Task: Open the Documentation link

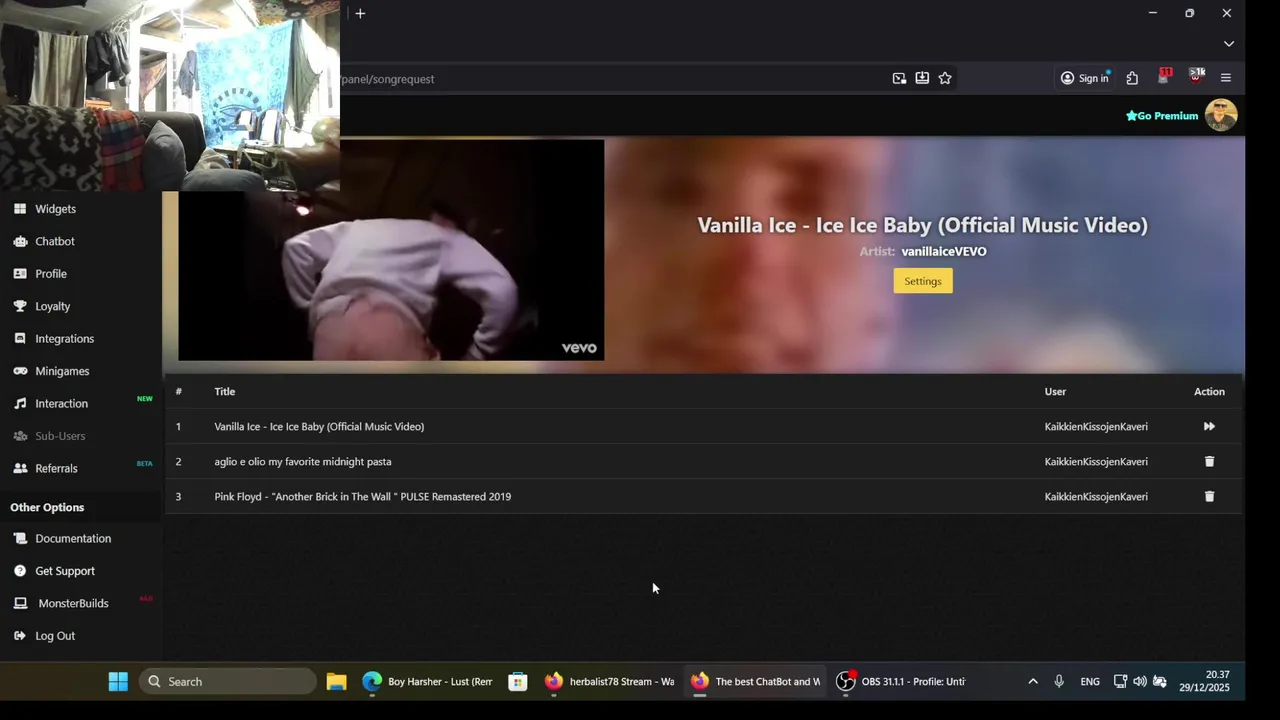Action: tap(73, 539)
